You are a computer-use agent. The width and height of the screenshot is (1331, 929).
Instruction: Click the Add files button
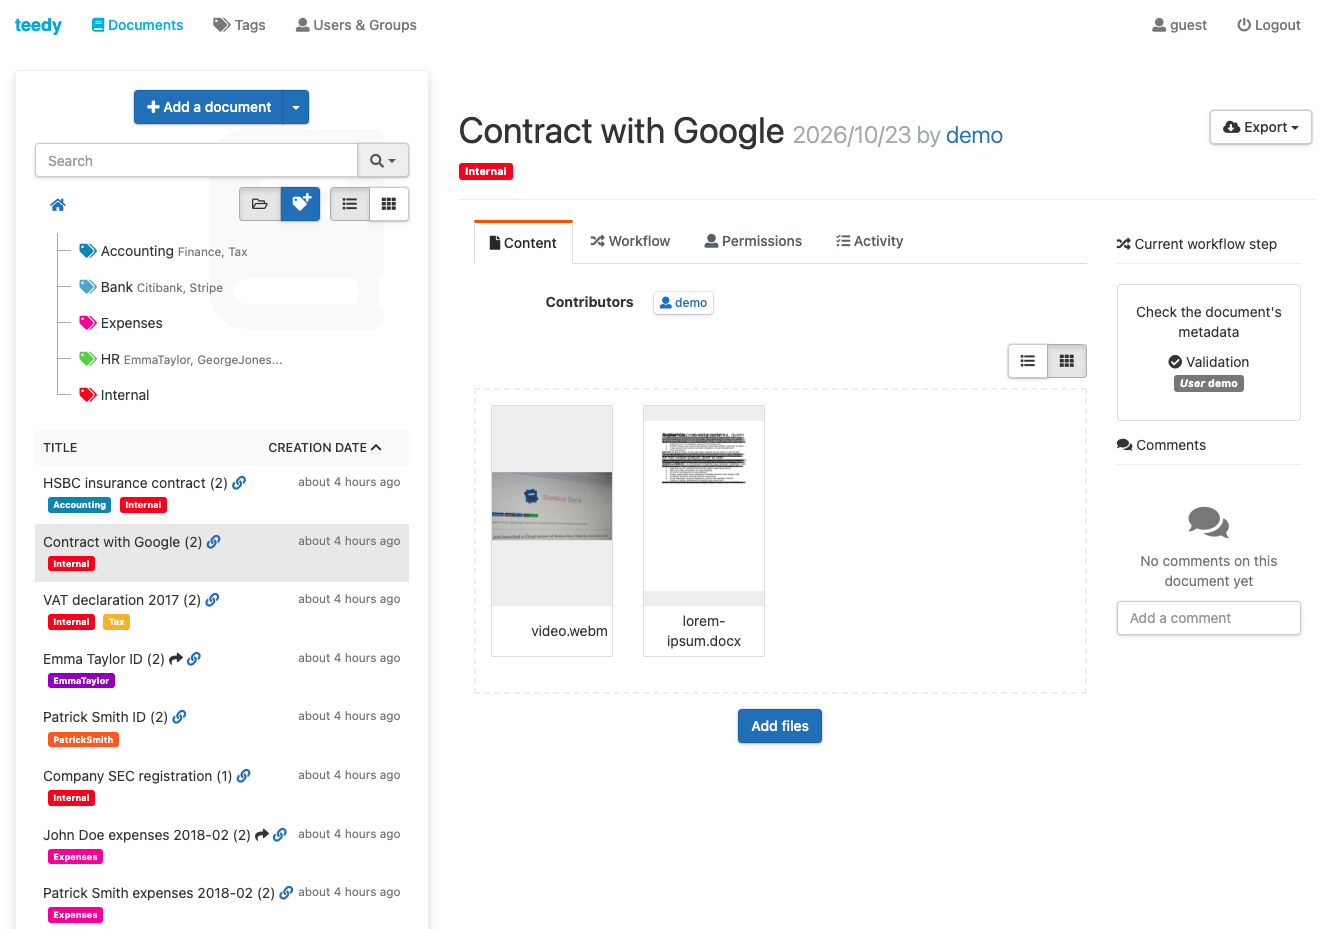pyautogui.click(x=780, y=726)
